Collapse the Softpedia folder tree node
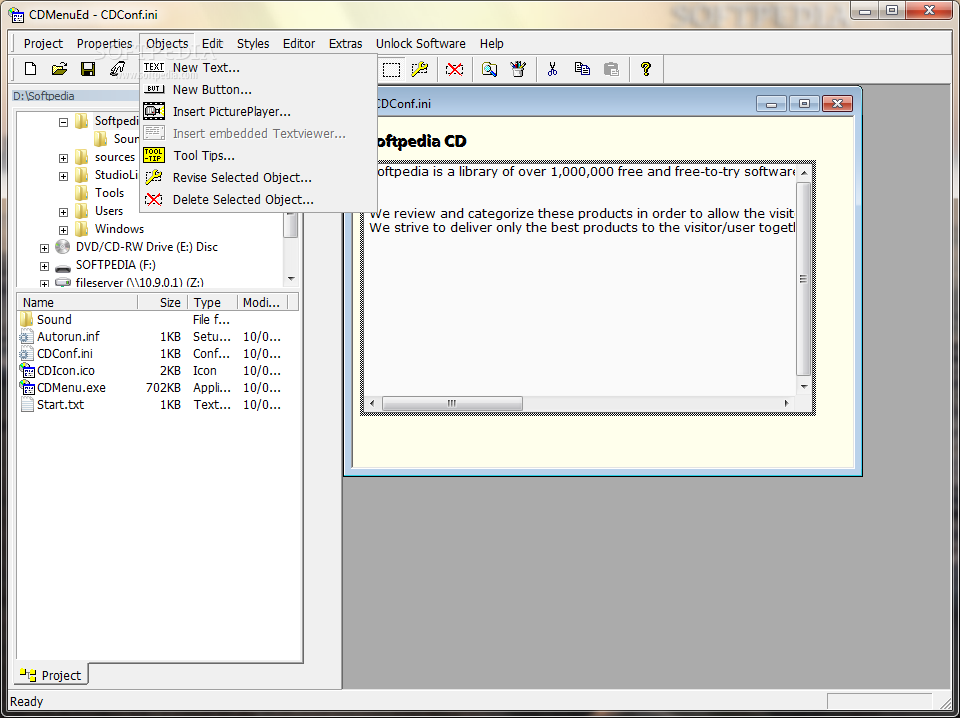This screenshot has height=718, width=960. (x=63, y=122)
